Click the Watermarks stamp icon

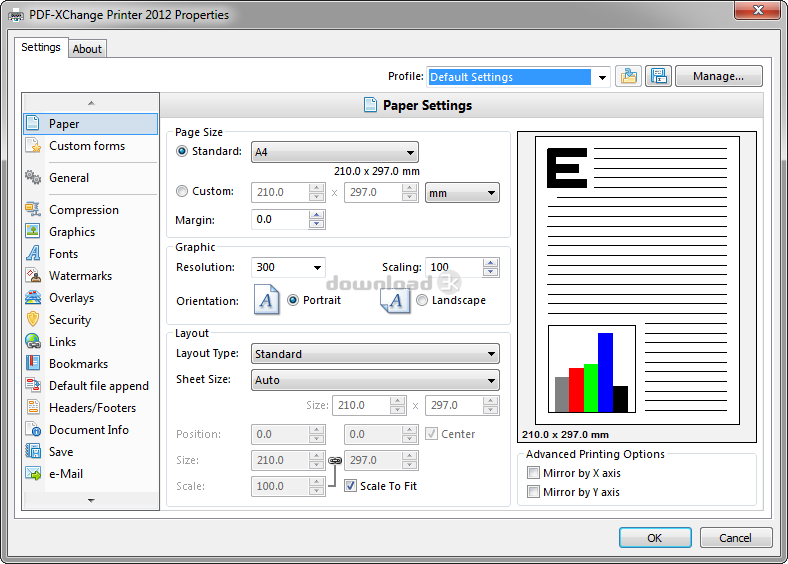33,275
